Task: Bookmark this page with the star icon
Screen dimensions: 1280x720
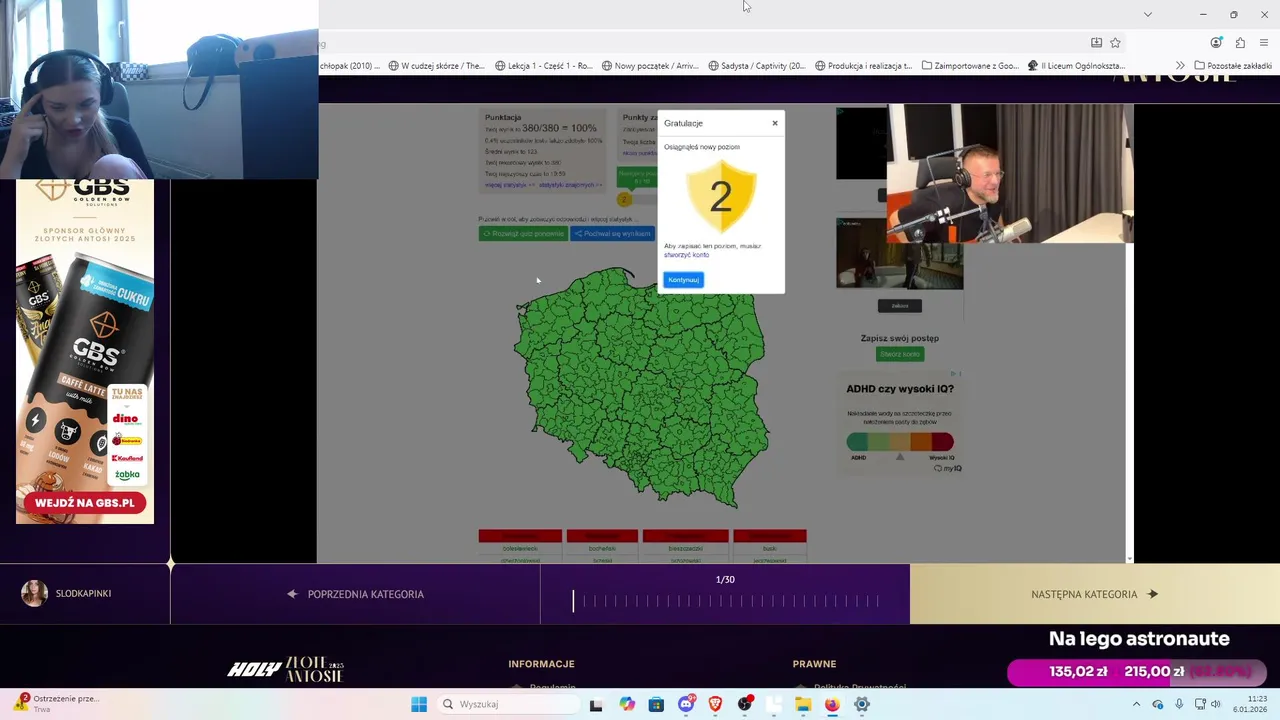Action: tap(1115, 43)
